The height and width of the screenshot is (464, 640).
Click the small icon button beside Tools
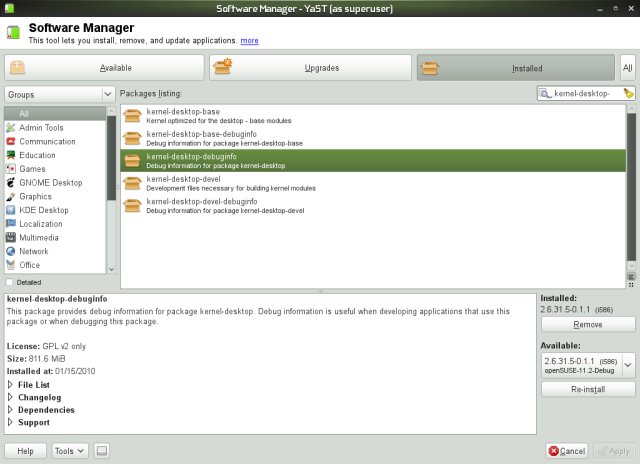(x=102, y=451)
